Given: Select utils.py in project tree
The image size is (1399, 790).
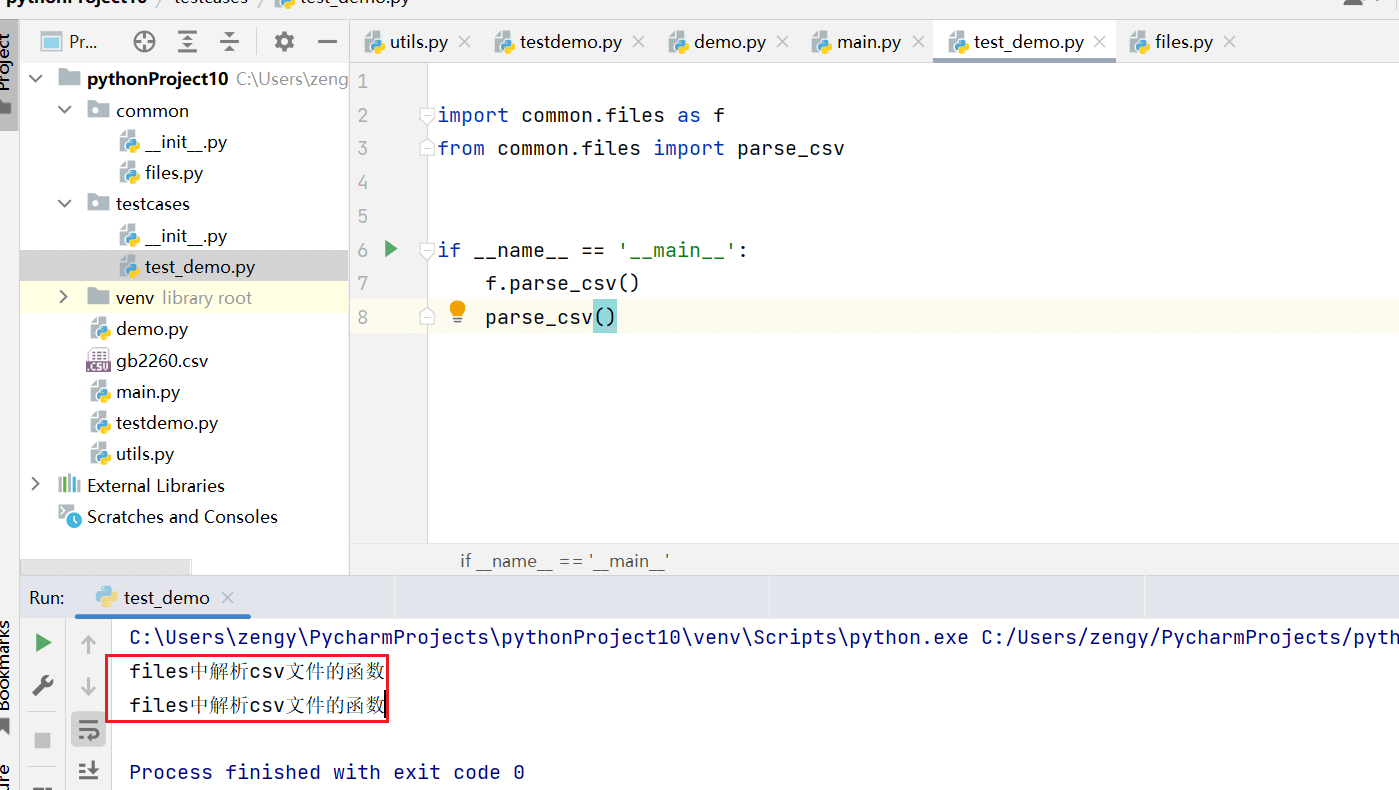Looking at the screenshot, I should tap(145, 454).
